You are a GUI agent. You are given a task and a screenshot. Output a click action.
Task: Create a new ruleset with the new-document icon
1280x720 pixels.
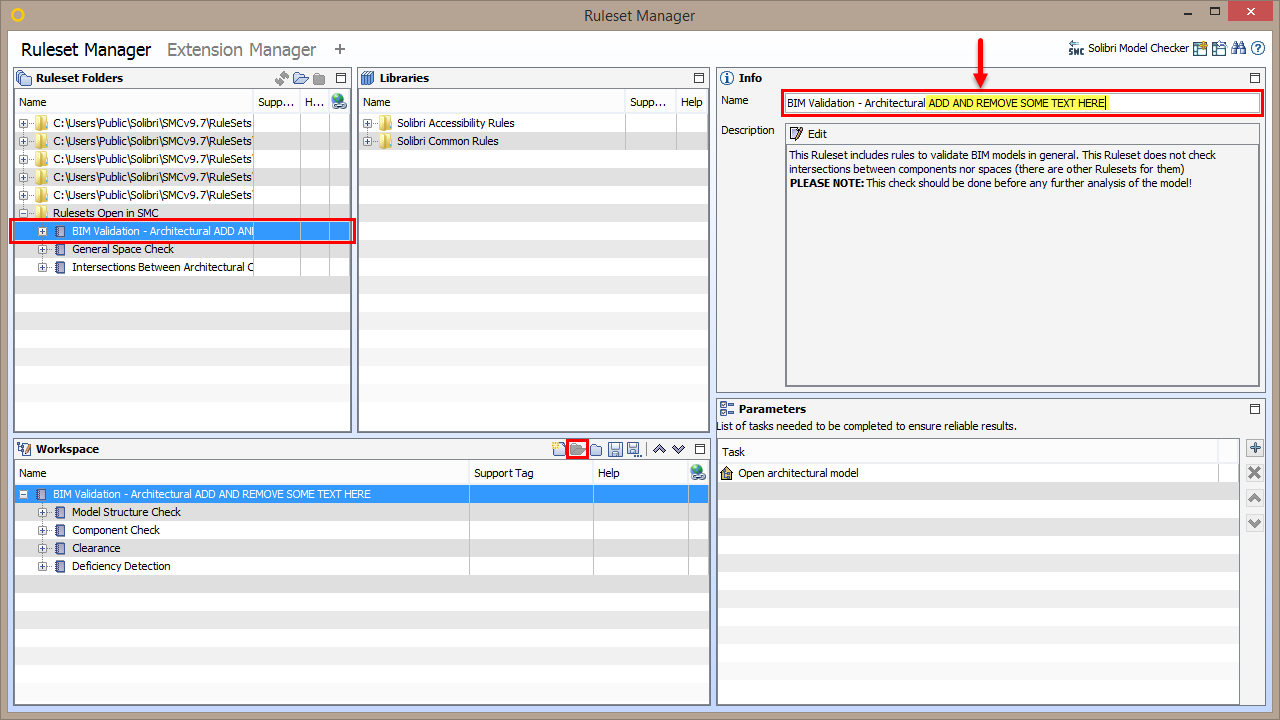(x=559, y=449)
